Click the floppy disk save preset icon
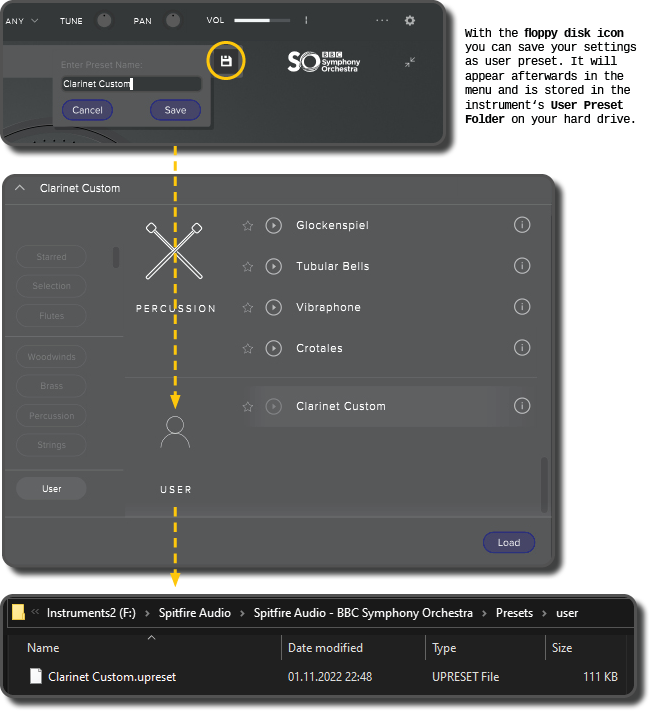 (226, 61)
